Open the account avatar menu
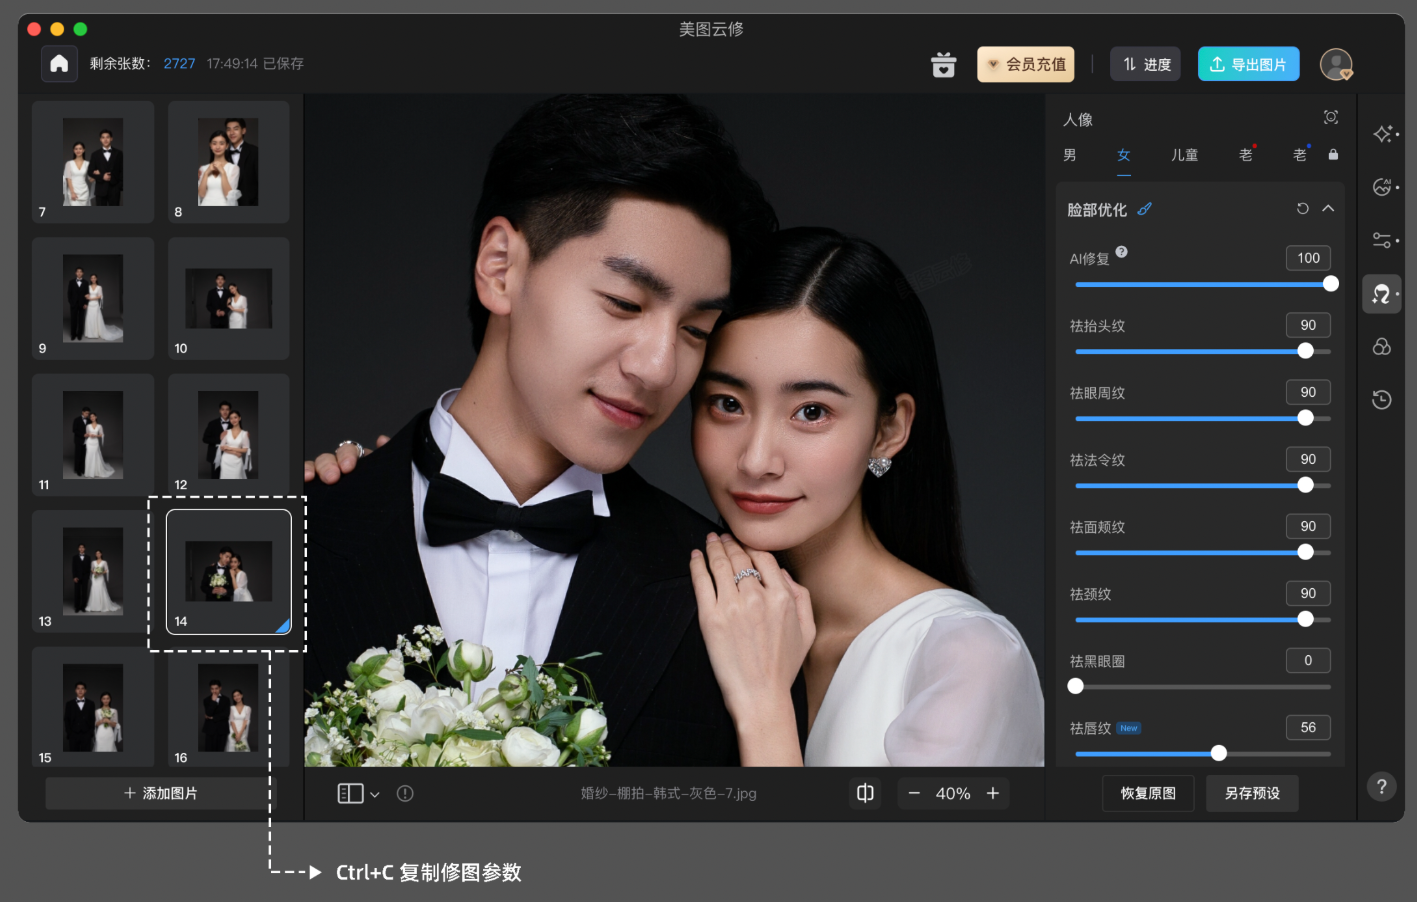Image resolution: width=1417 pixels, height=902 pixels. 1336,63
